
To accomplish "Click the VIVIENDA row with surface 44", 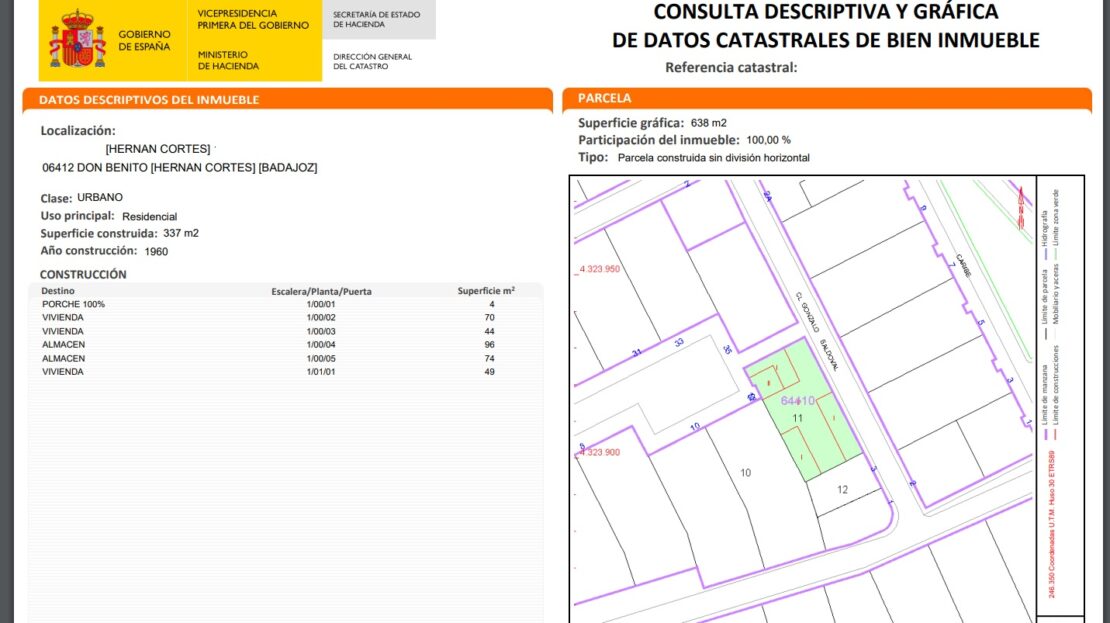I will pos(285,331).
